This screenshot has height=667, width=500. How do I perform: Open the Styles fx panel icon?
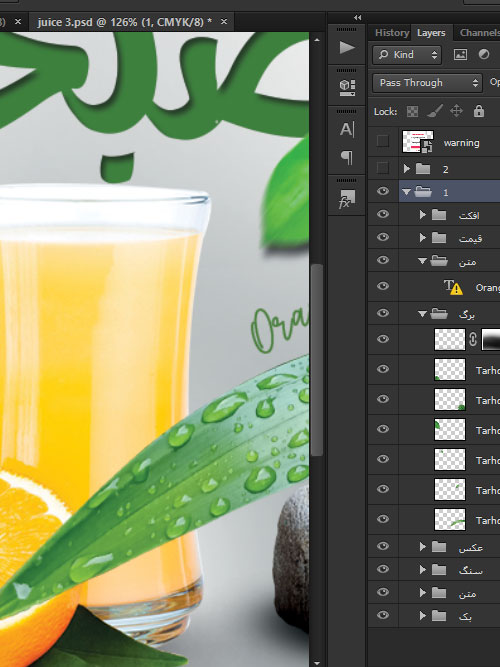coord(347,199)
